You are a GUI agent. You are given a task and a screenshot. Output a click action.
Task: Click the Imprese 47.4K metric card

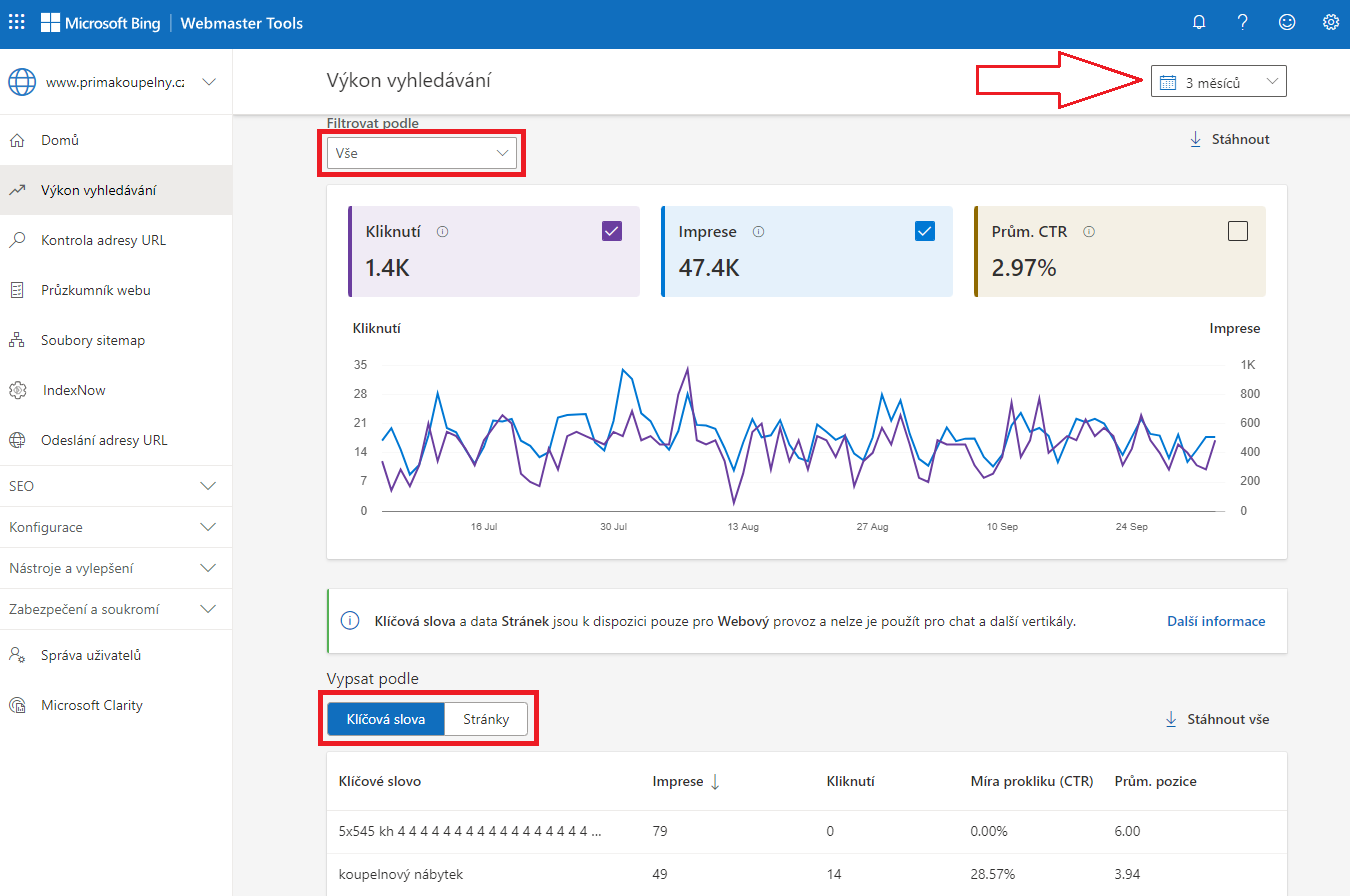coord(807,251)
